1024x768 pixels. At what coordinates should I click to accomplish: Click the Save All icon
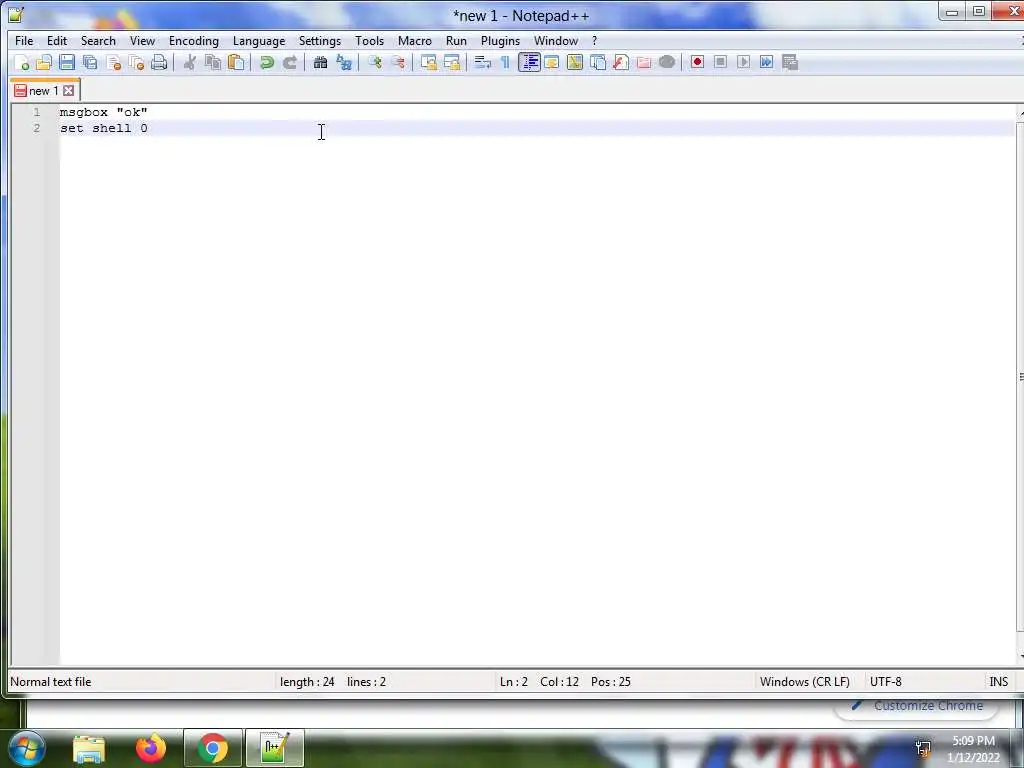pyautogui.click(x=90, y=63)
